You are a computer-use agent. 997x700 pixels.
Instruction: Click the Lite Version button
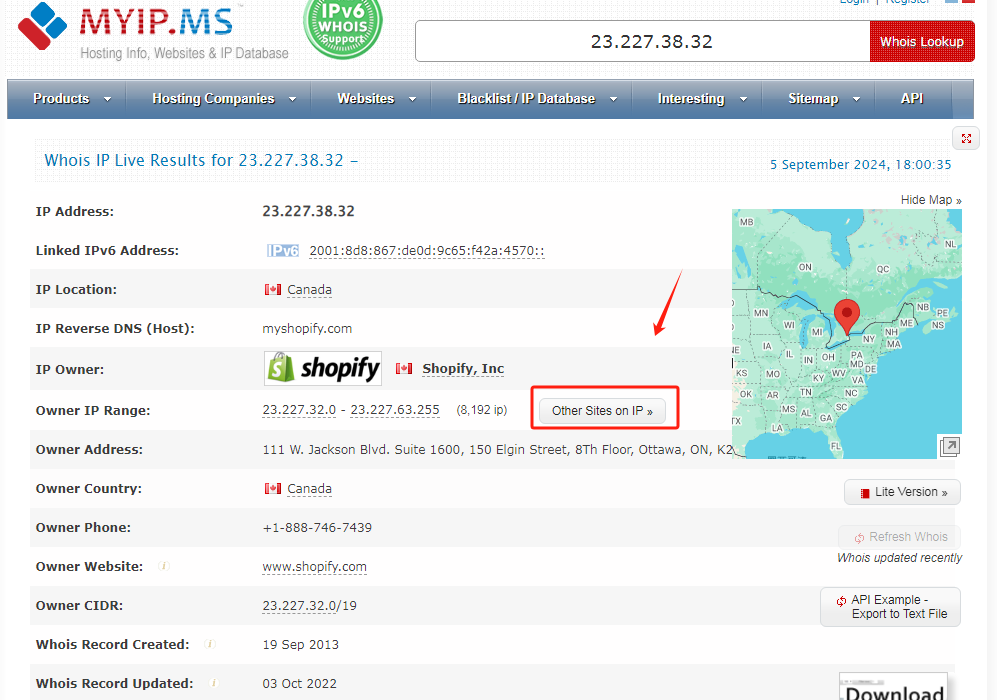pos(902,492)
